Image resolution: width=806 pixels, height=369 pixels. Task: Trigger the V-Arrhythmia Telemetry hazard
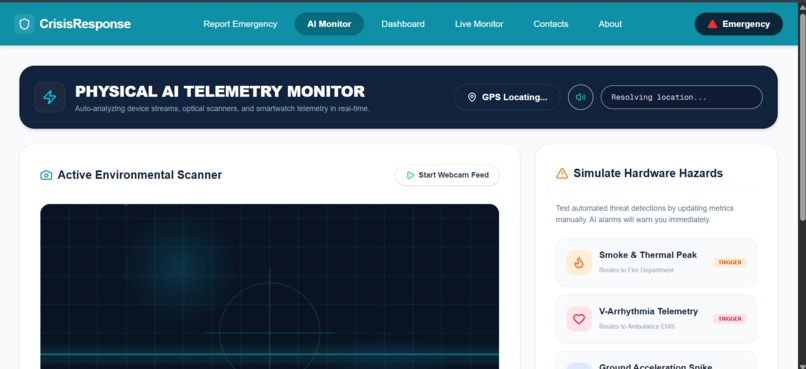[729, 319]
